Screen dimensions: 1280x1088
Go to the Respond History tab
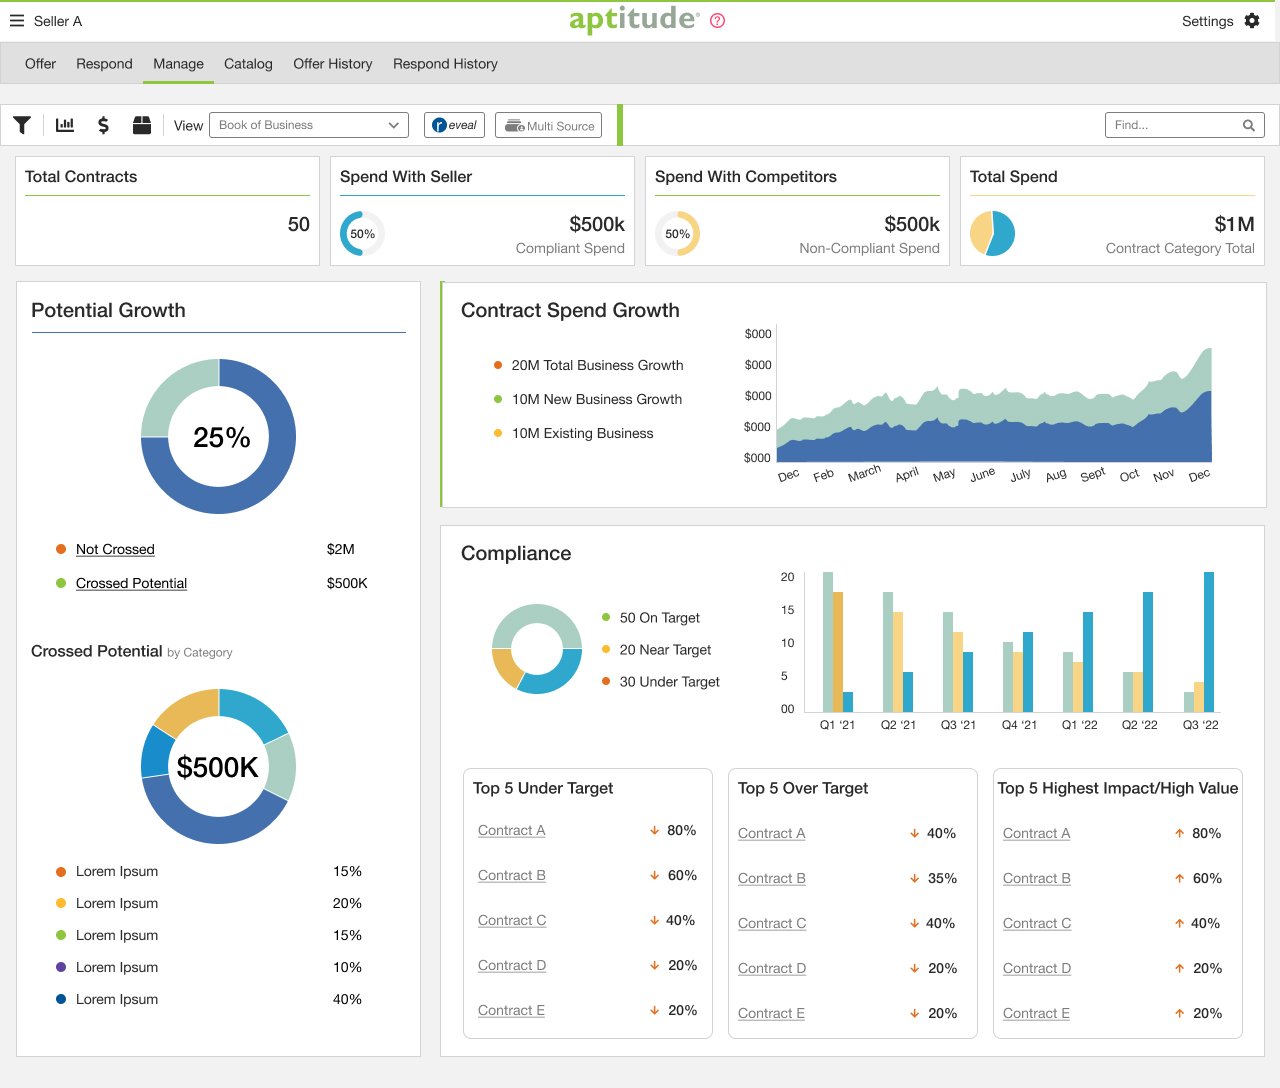(x=445, y=64)
